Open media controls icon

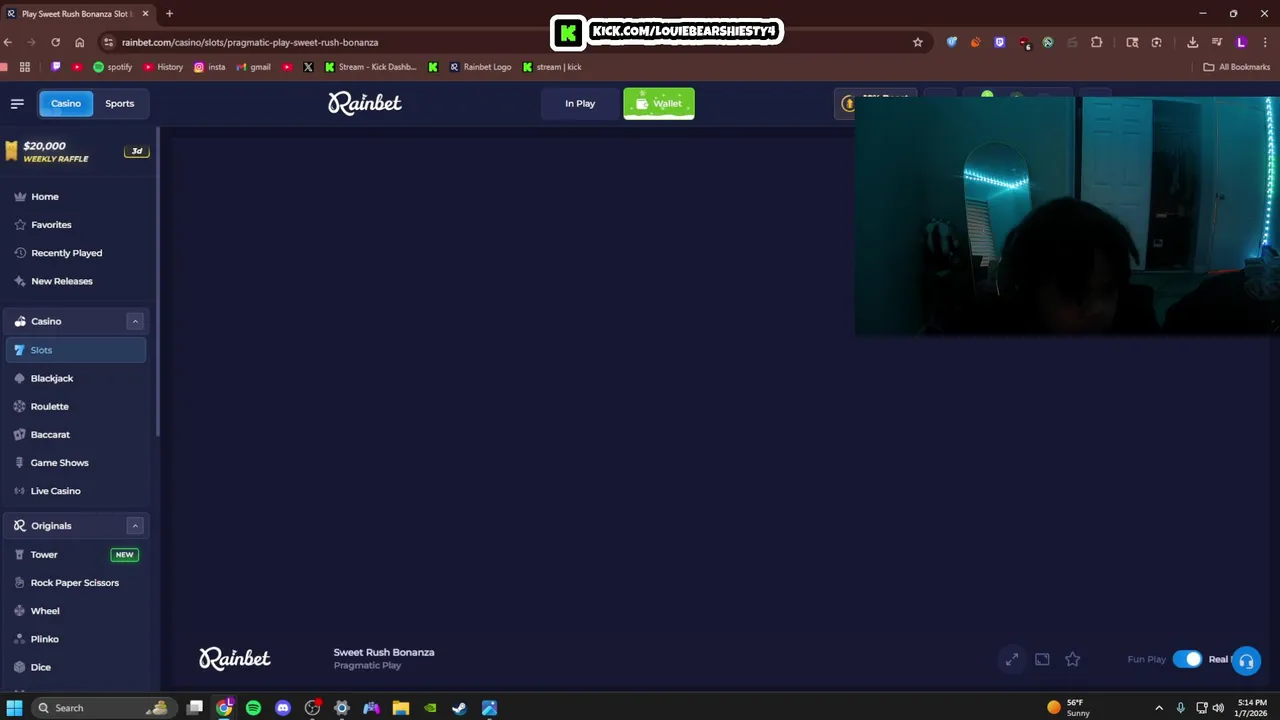(x=1216, y=42)
